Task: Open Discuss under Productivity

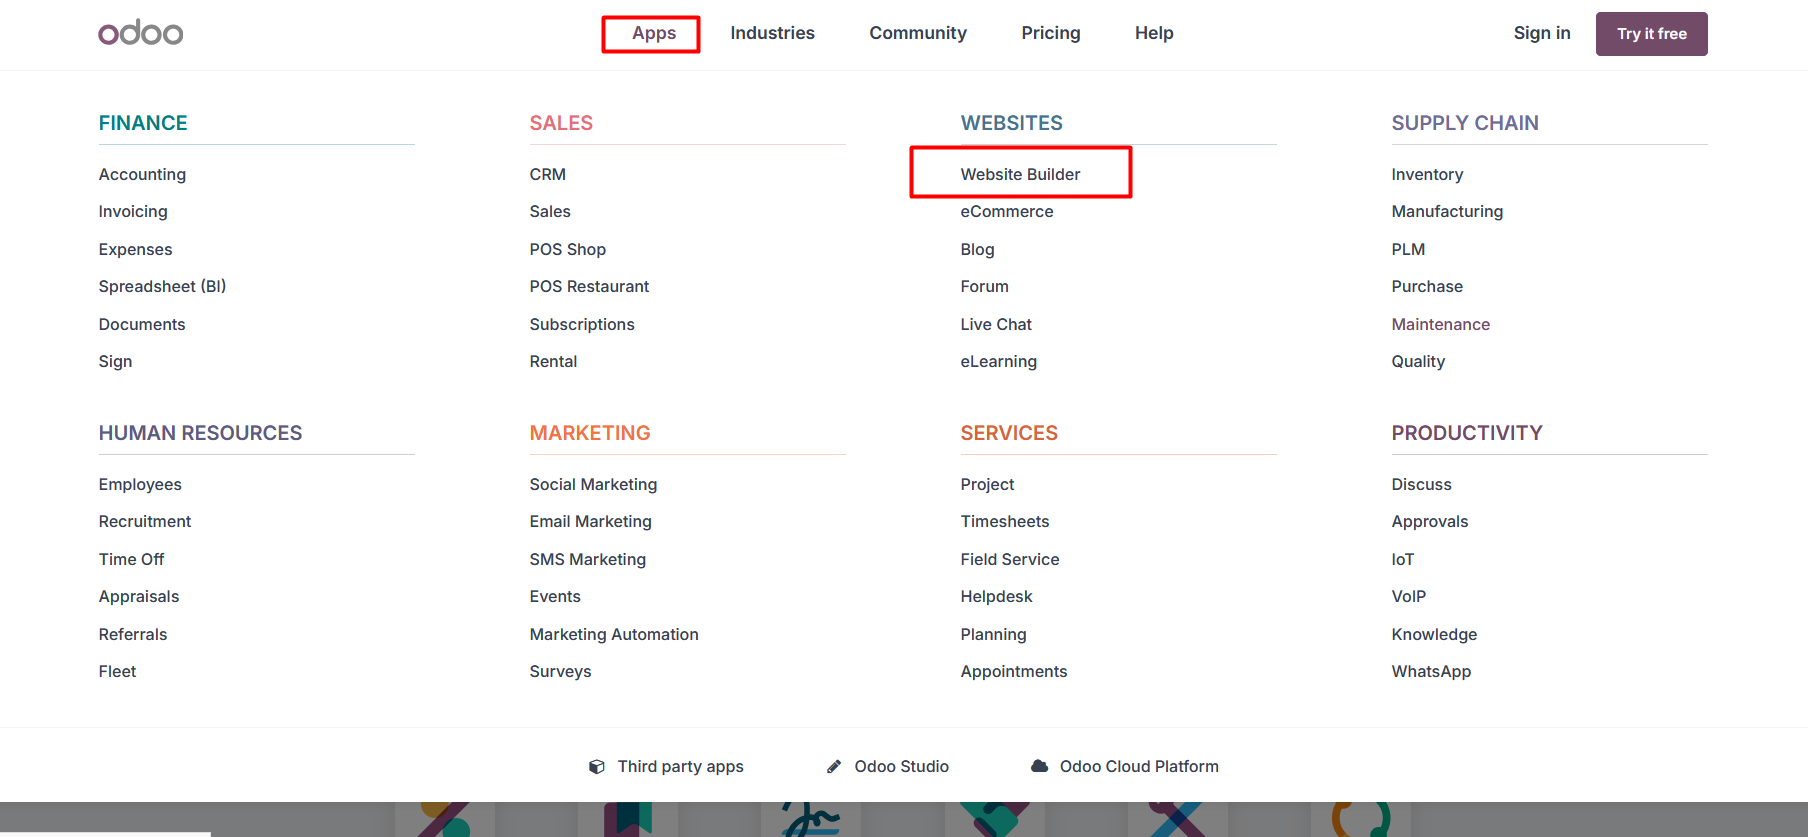Action: (x=1421, y=484)
